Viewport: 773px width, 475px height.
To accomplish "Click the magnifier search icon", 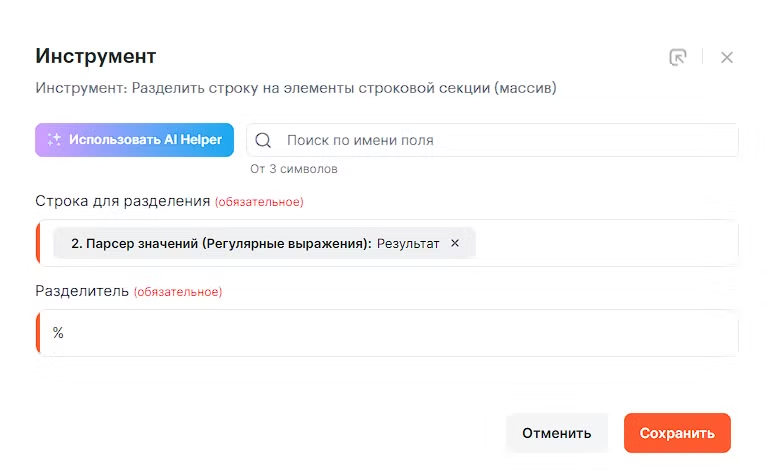I will tap(264, 141).
